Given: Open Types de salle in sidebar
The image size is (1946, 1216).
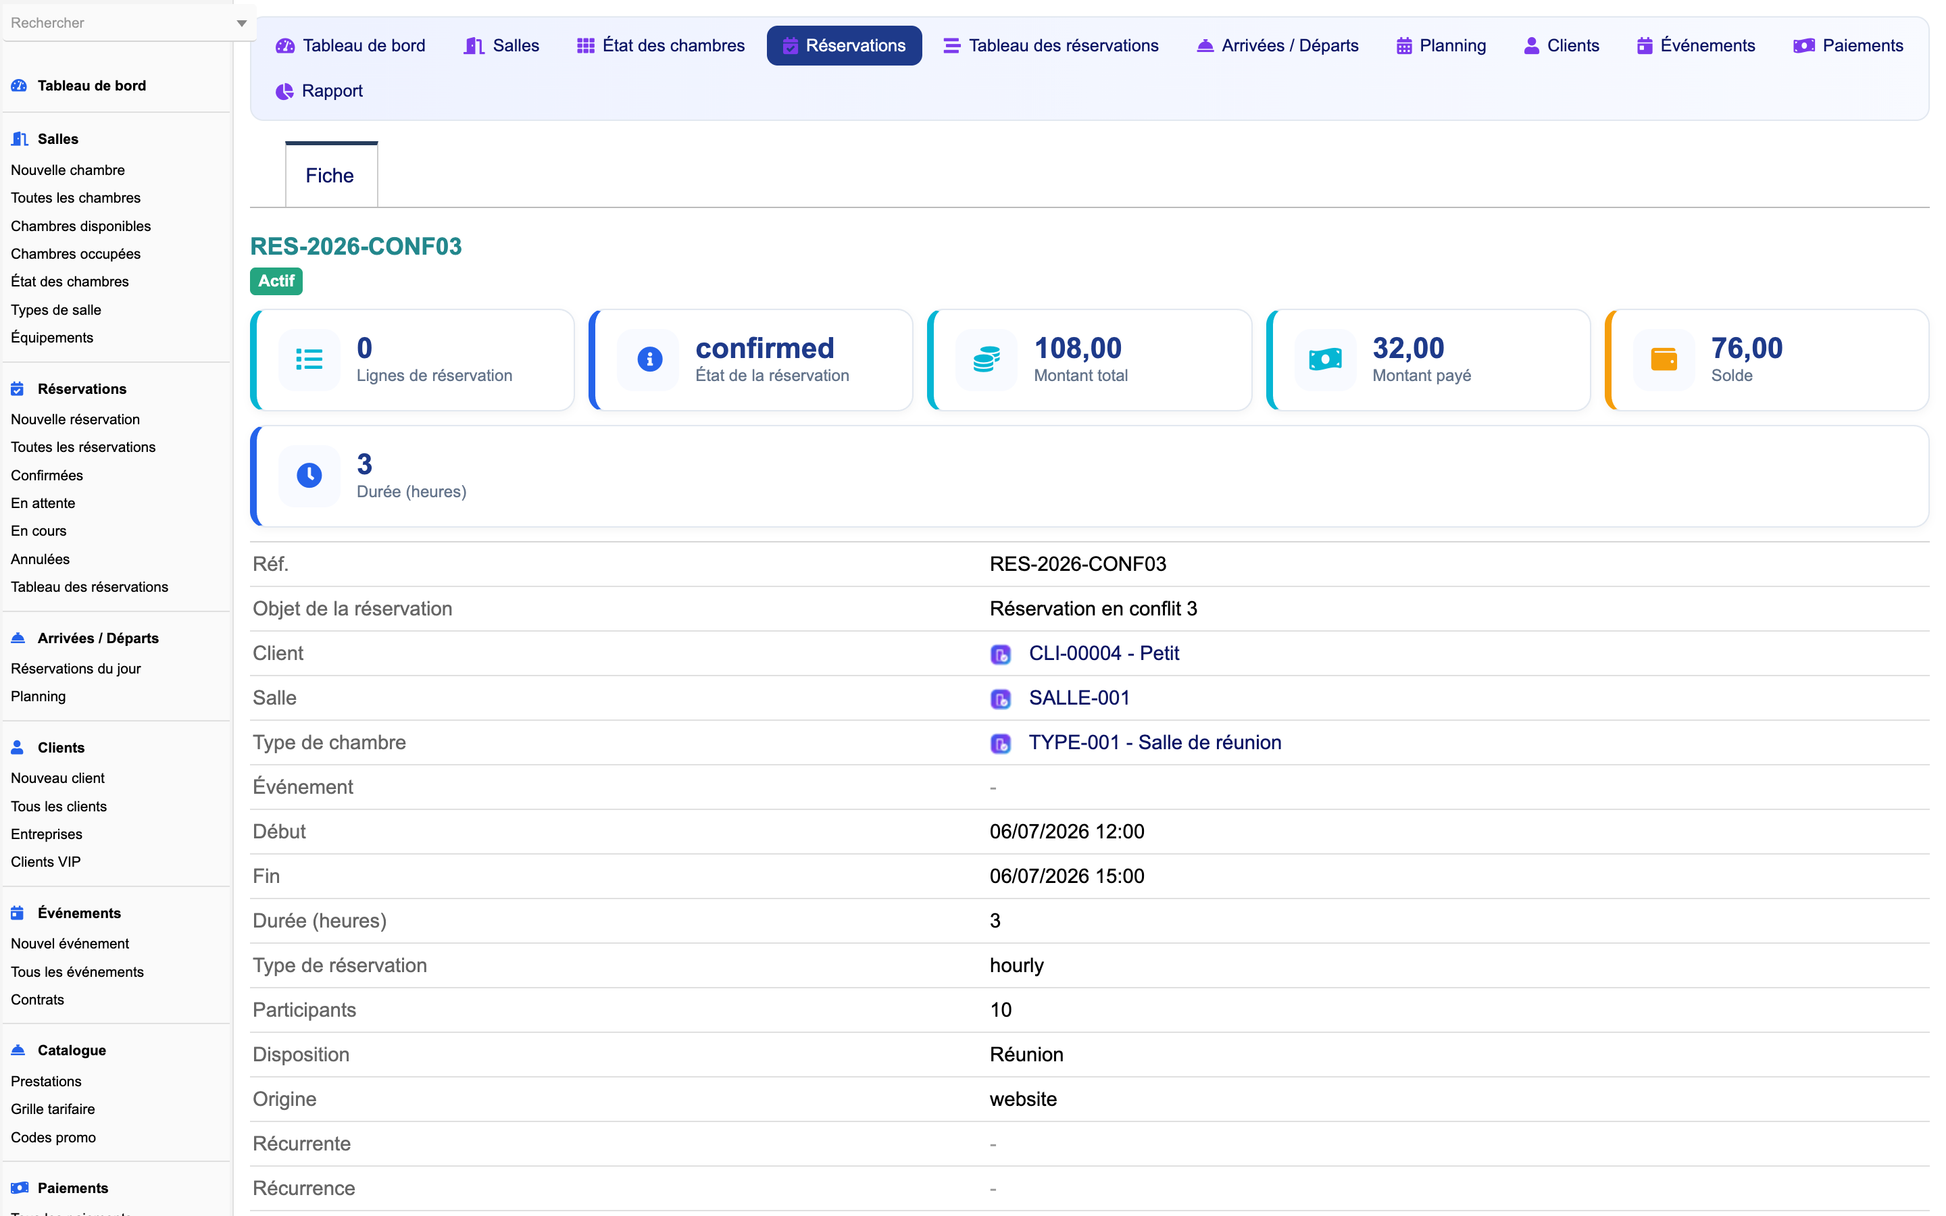Looking at the screenshot, I should pos(56,310).
